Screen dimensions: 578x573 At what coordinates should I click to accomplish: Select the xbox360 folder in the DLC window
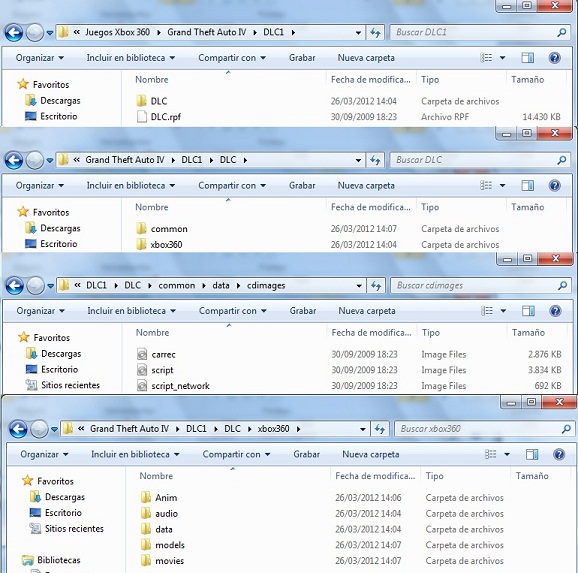click(x=166, y=245)
